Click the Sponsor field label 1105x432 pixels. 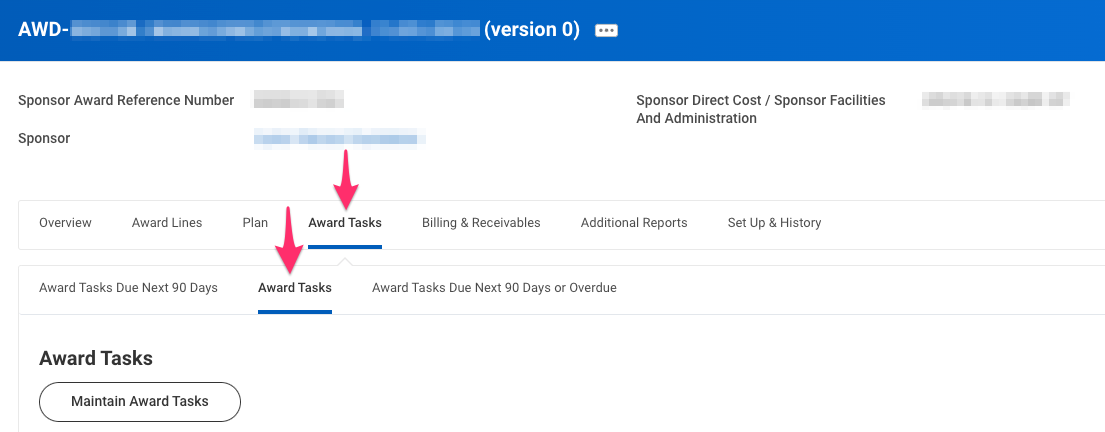(44, 138)
